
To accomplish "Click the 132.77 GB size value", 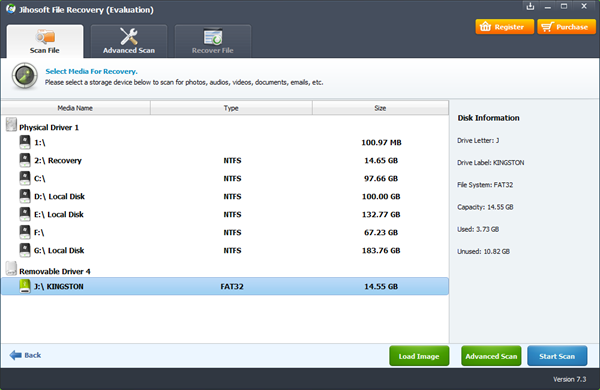I will (x=381, y=214).
